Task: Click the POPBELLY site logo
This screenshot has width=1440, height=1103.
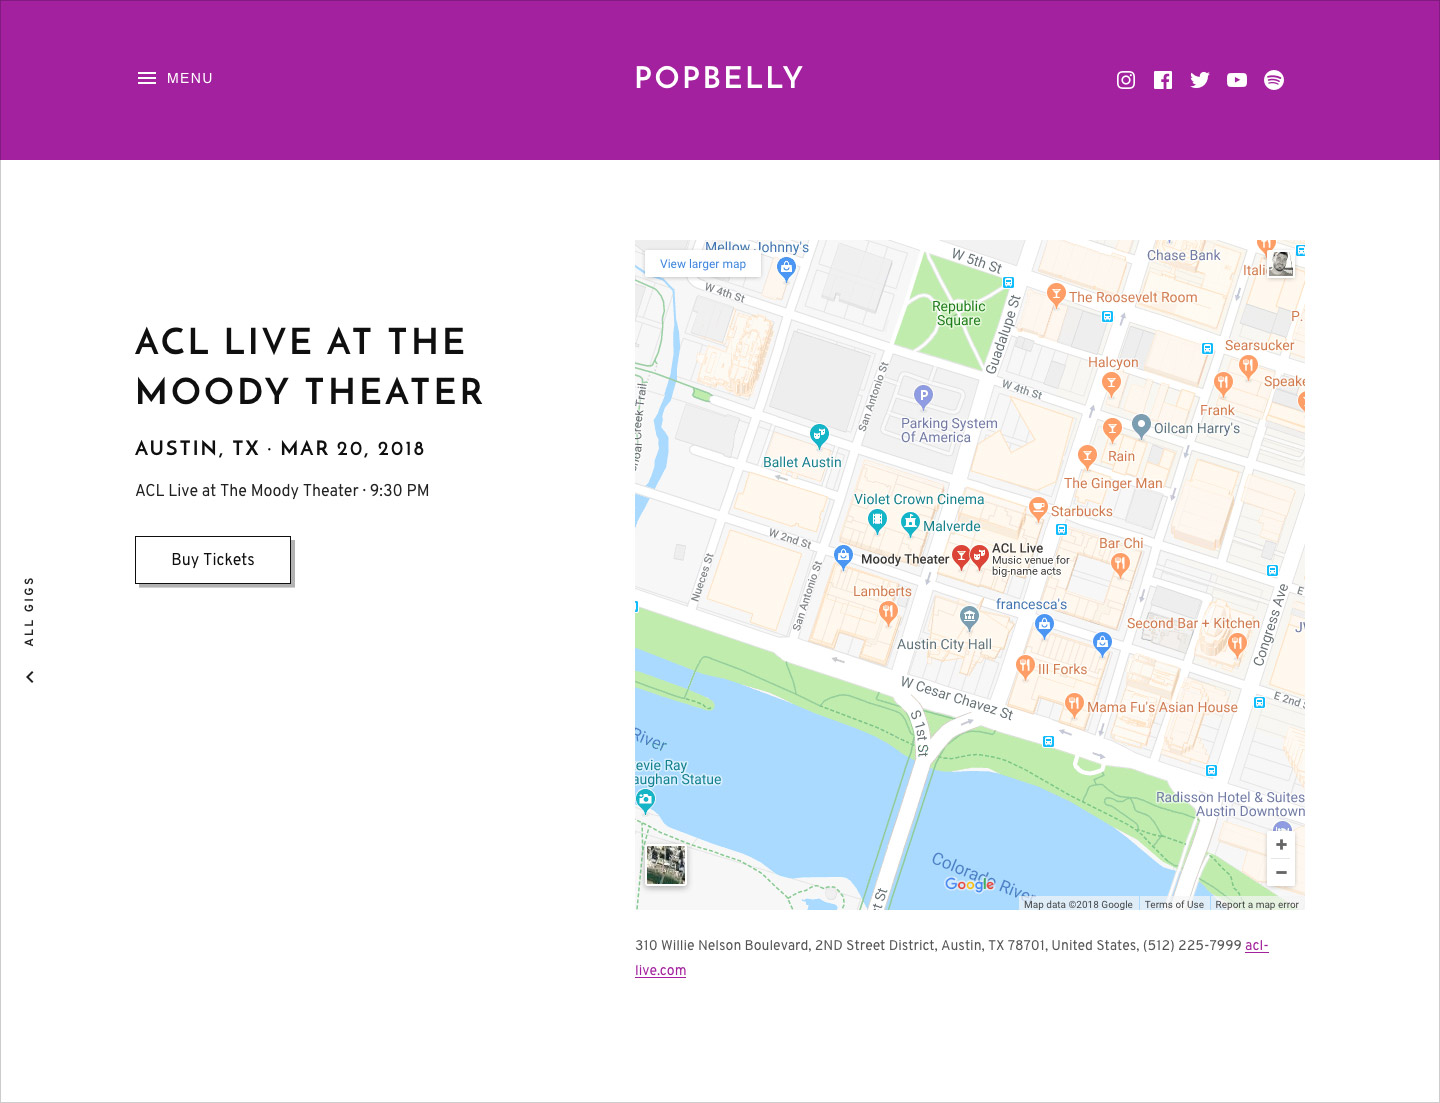Action: tap(719, 78)
